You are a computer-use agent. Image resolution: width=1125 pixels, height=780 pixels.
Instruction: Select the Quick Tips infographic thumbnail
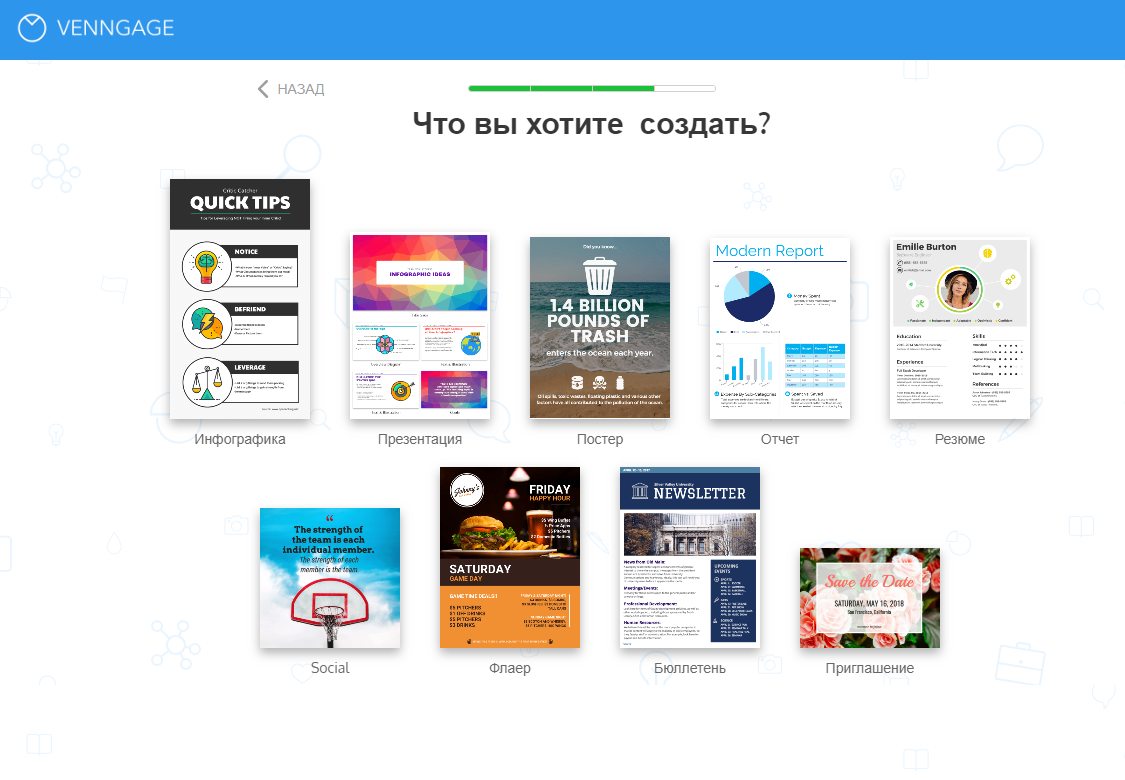(240, 299)
